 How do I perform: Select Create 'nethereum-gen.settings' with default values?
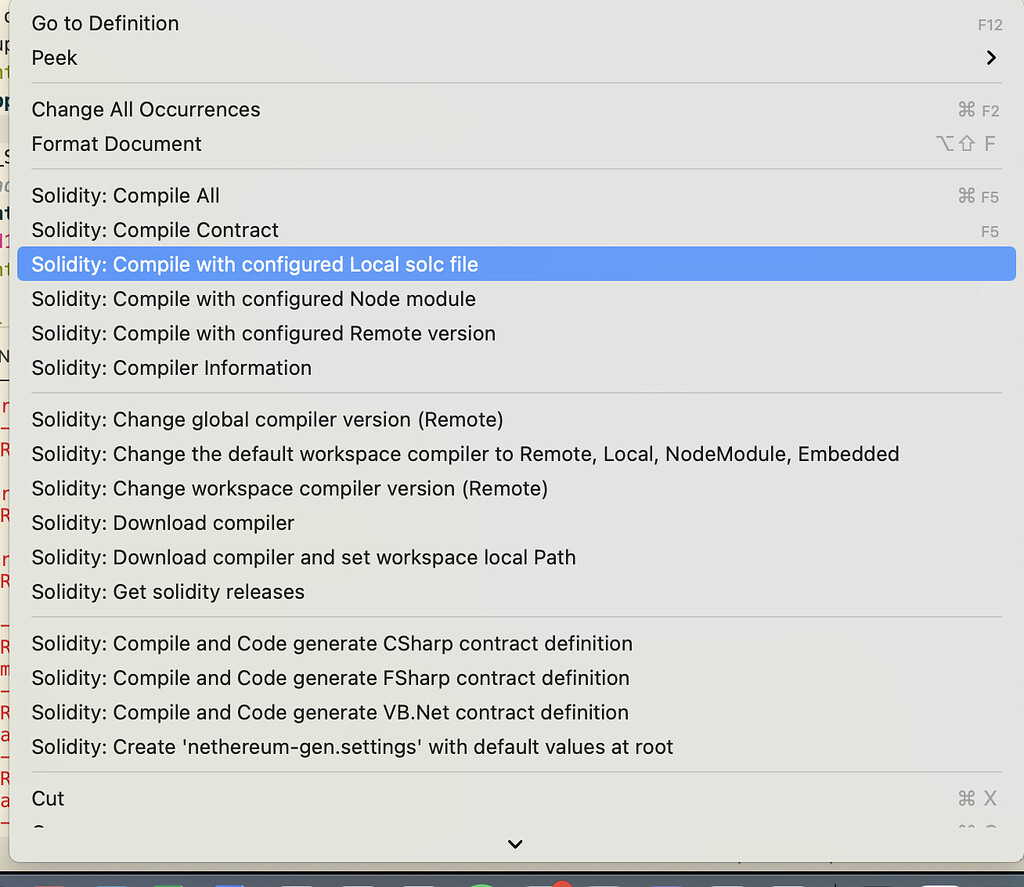tap(352, 746)
